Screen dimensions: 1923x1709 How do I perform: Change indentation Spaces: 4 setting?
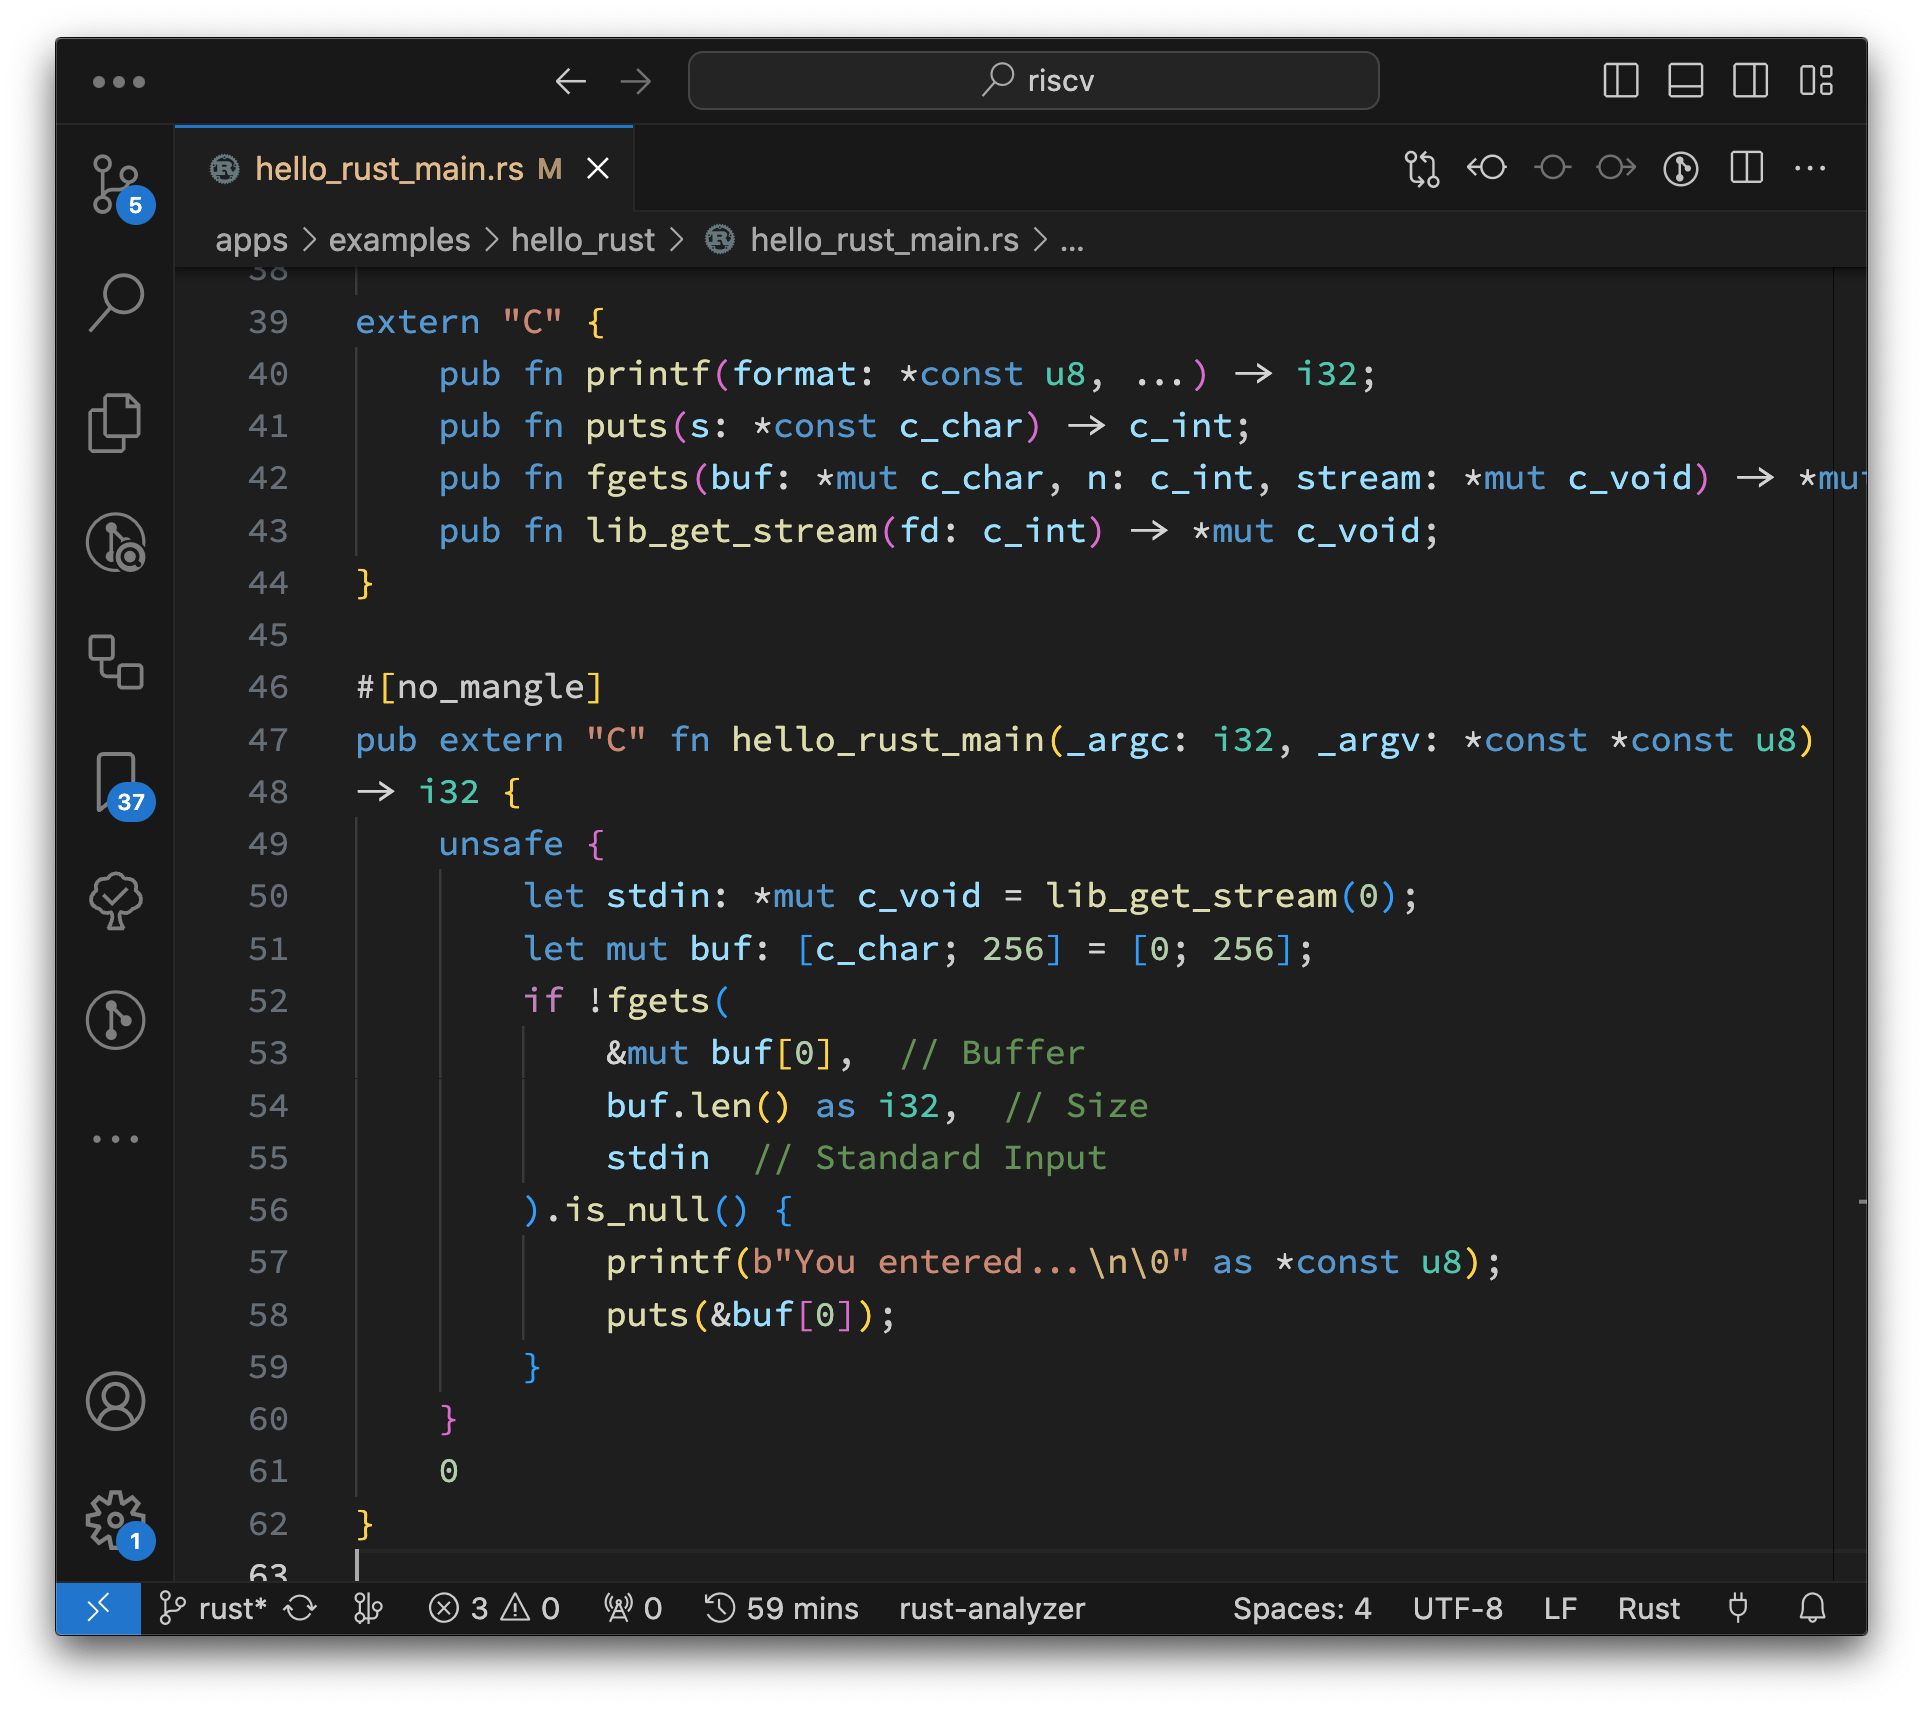tap(1302, 1608)
